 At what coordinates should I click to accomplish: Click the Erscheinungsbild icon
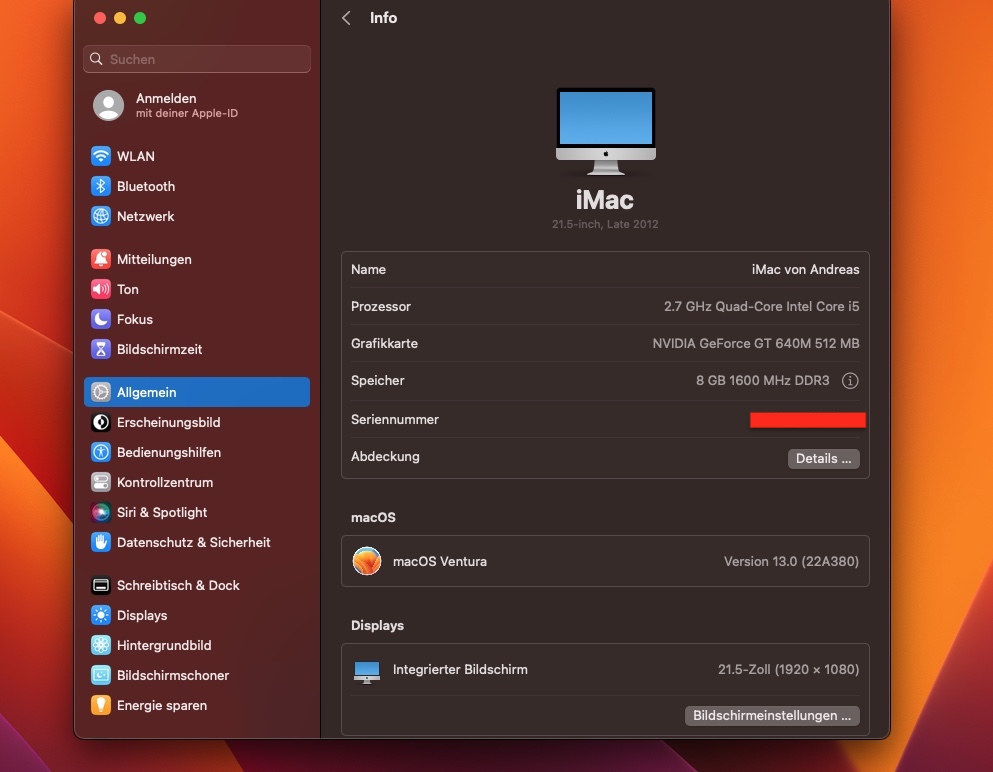pos(101,422)
